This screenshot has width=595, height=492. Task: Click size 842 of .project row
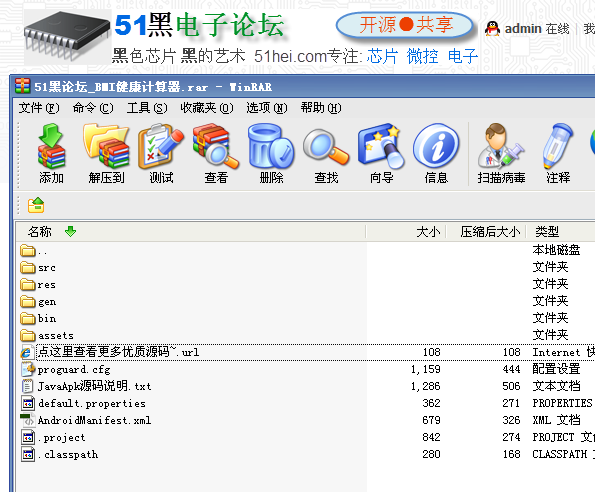tap(431, 437)
